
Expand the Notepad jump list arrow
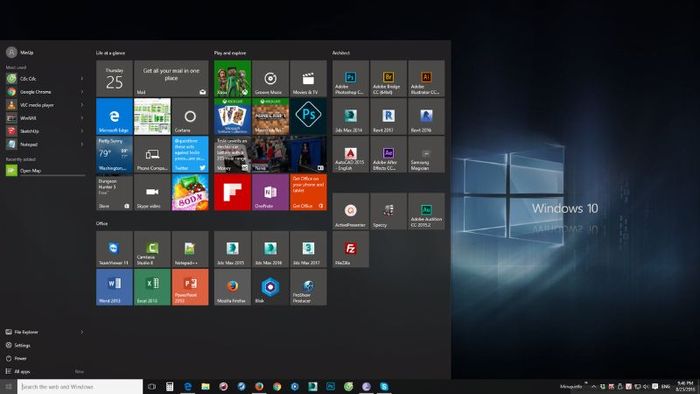pyautogui.click(x=82, y=145)
